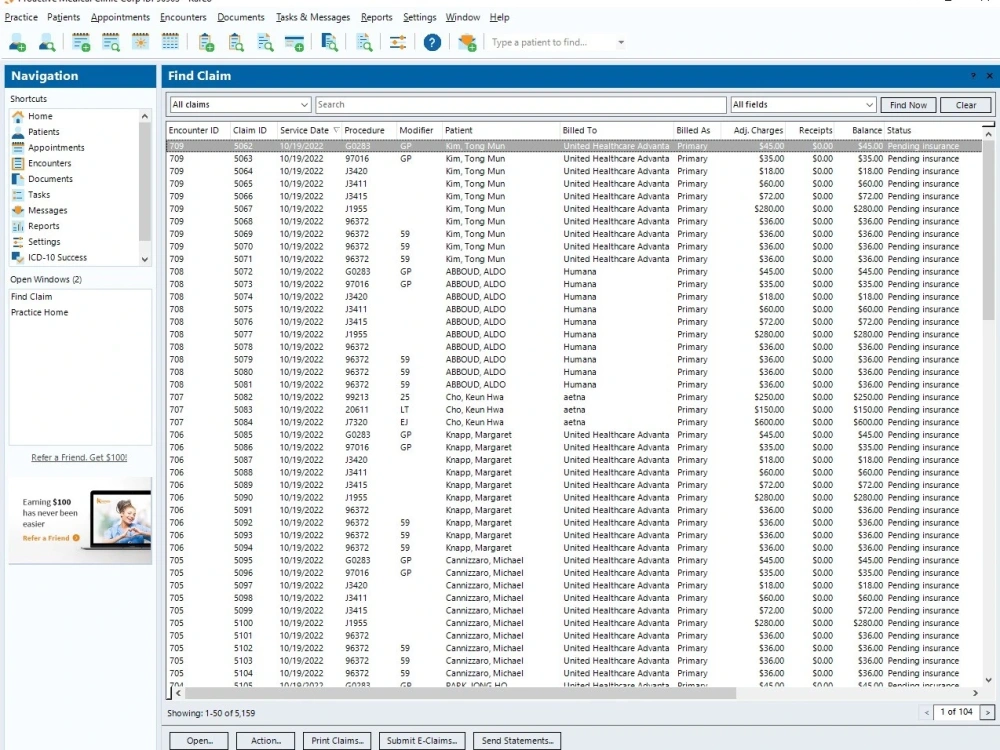Select claim ID 5063 row

(574, 159)
